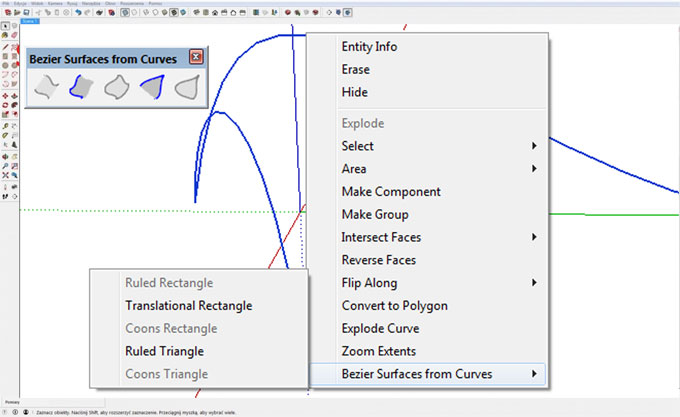The width and height of the screenshot is (680, 417).
Task: Click the Ruled Triangle icon in Bezier toolbar
Action: click(151, 88)
